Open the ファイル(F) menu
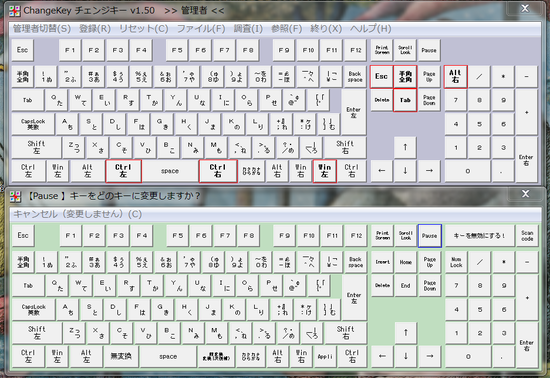Viewport: 550px width, 378px height. pyautogui.click(x=201, y=29)
